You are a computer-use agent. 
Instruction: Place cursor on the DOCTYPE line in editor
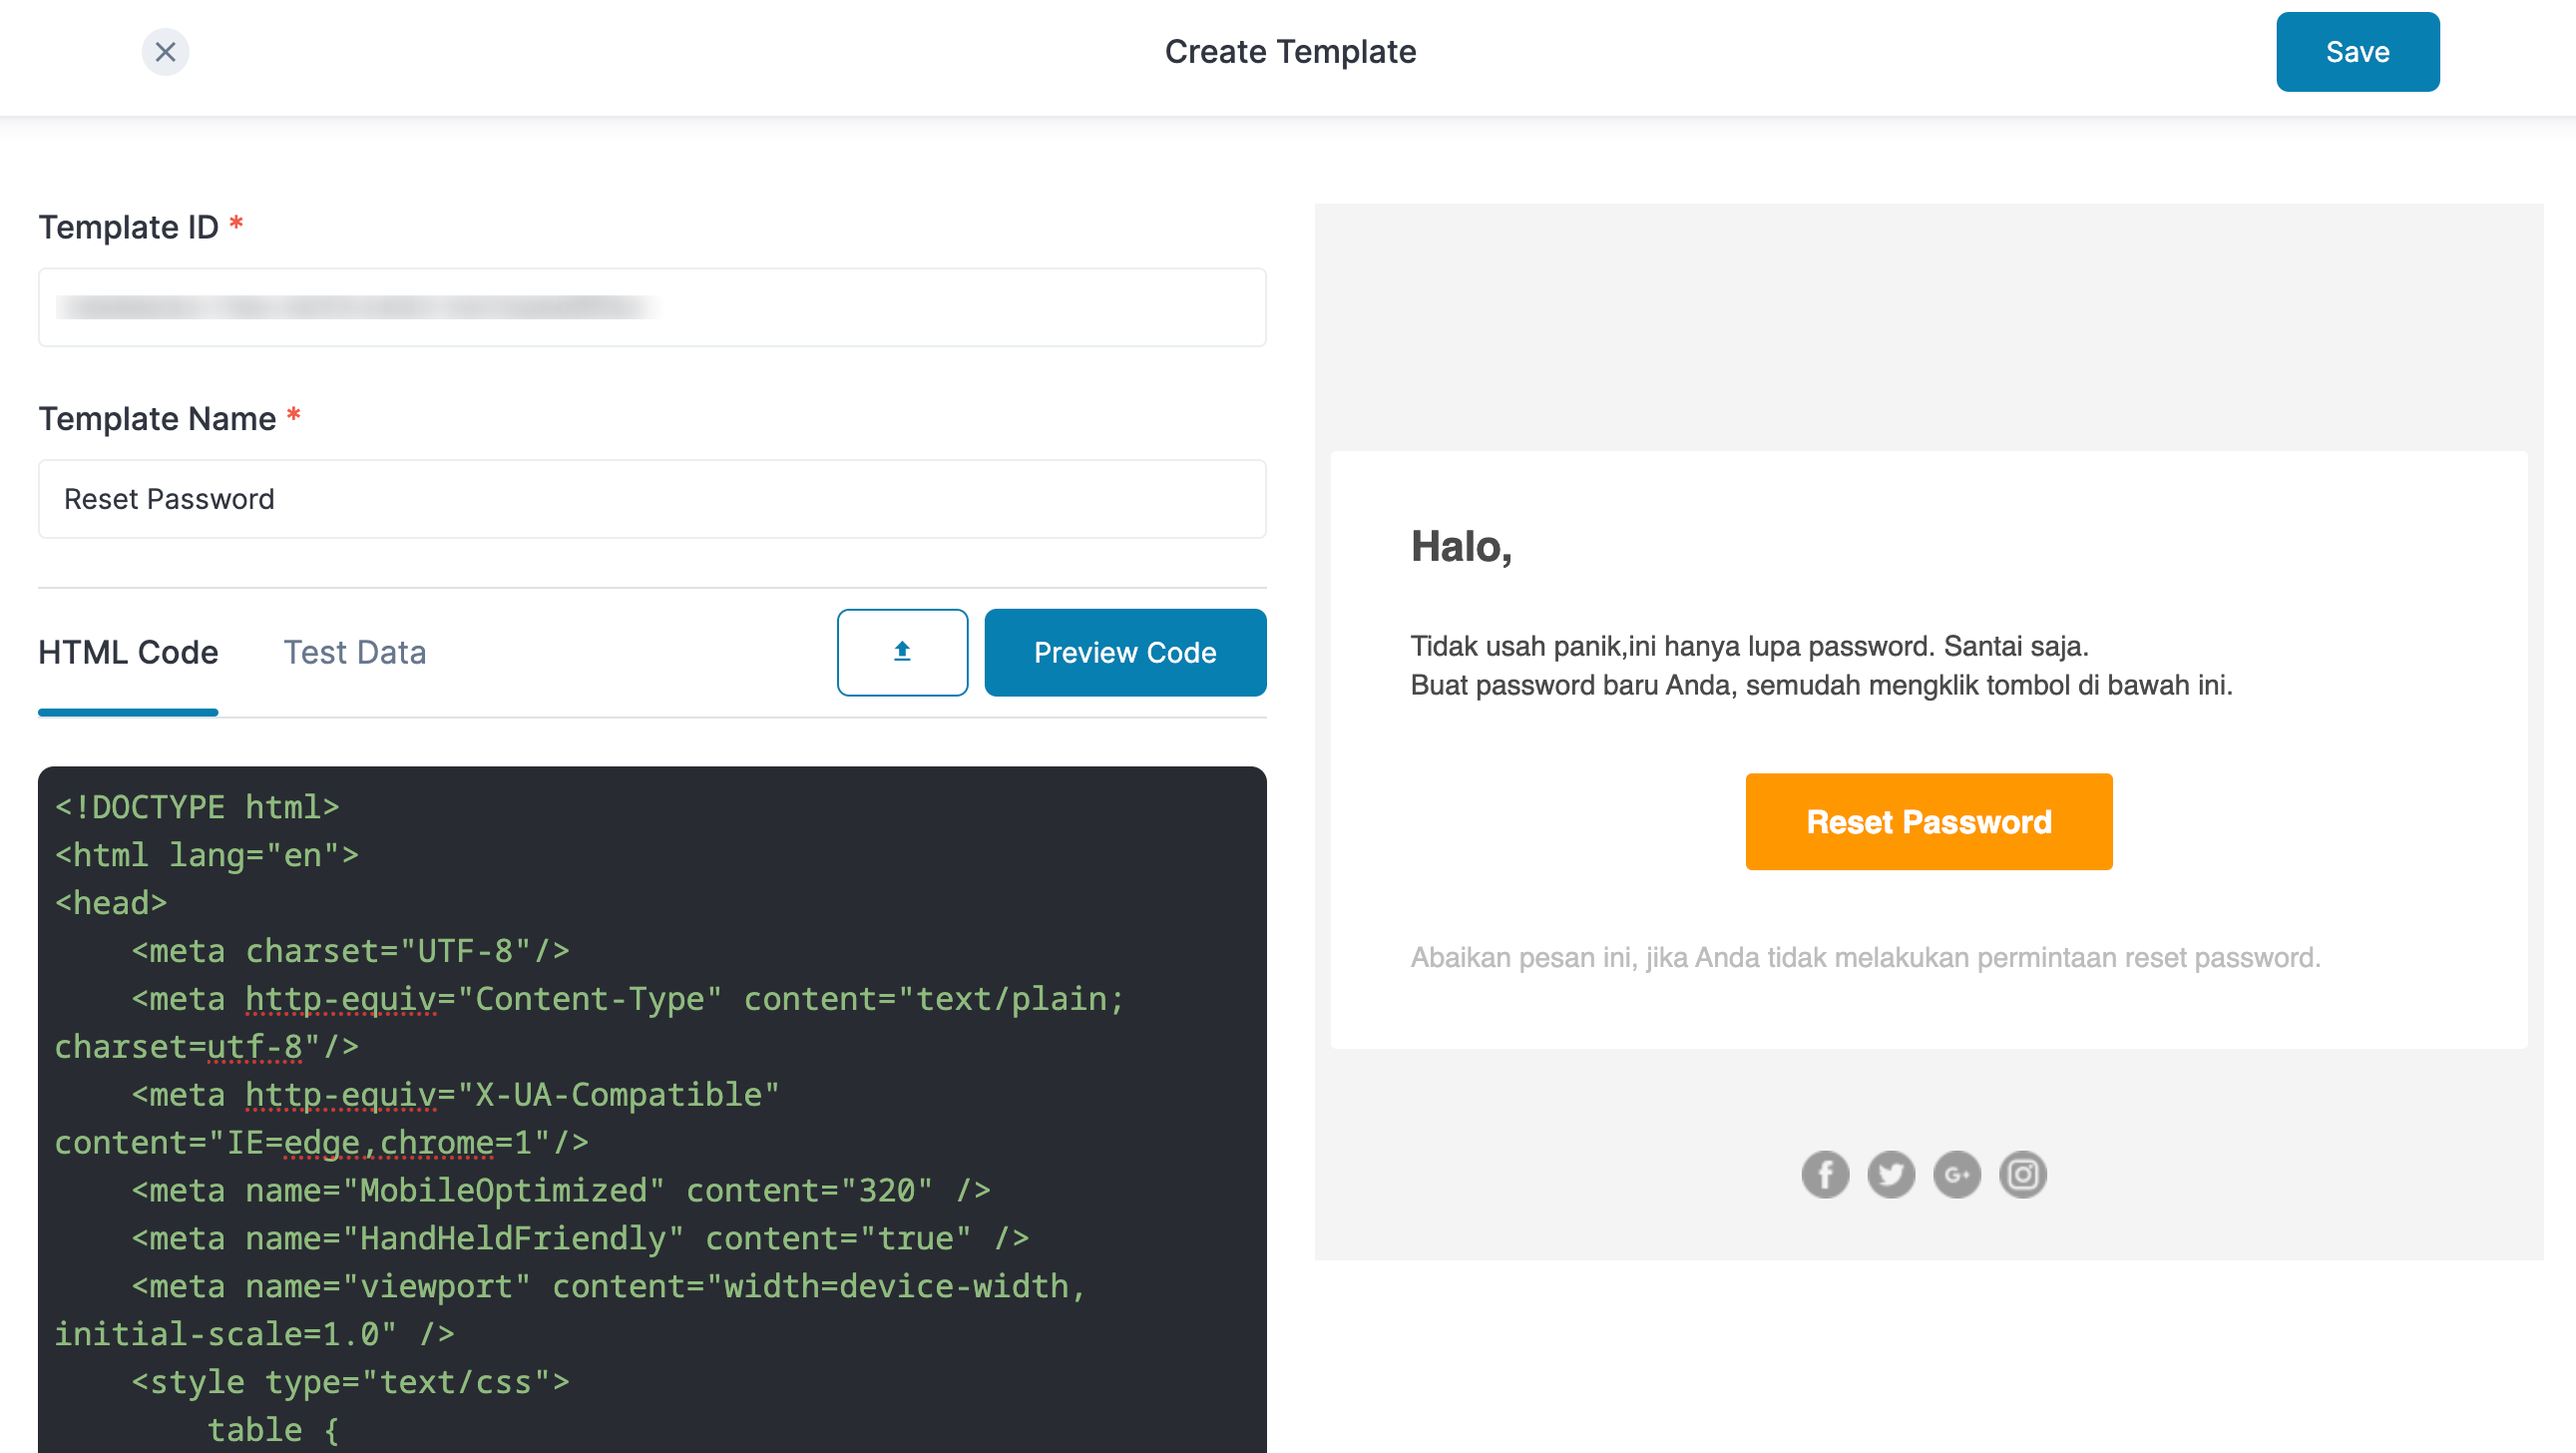coord(198,807)
